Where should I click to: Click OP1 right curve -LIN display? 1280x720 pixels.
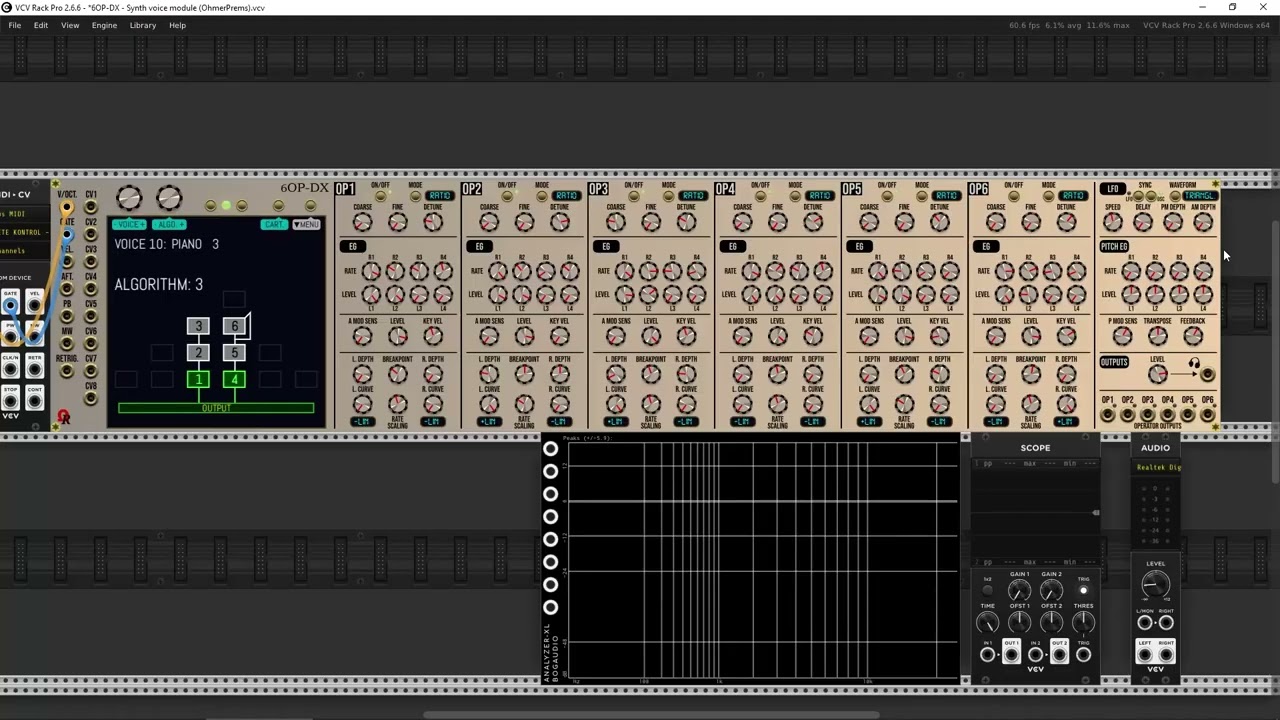(x=432, y=422)
